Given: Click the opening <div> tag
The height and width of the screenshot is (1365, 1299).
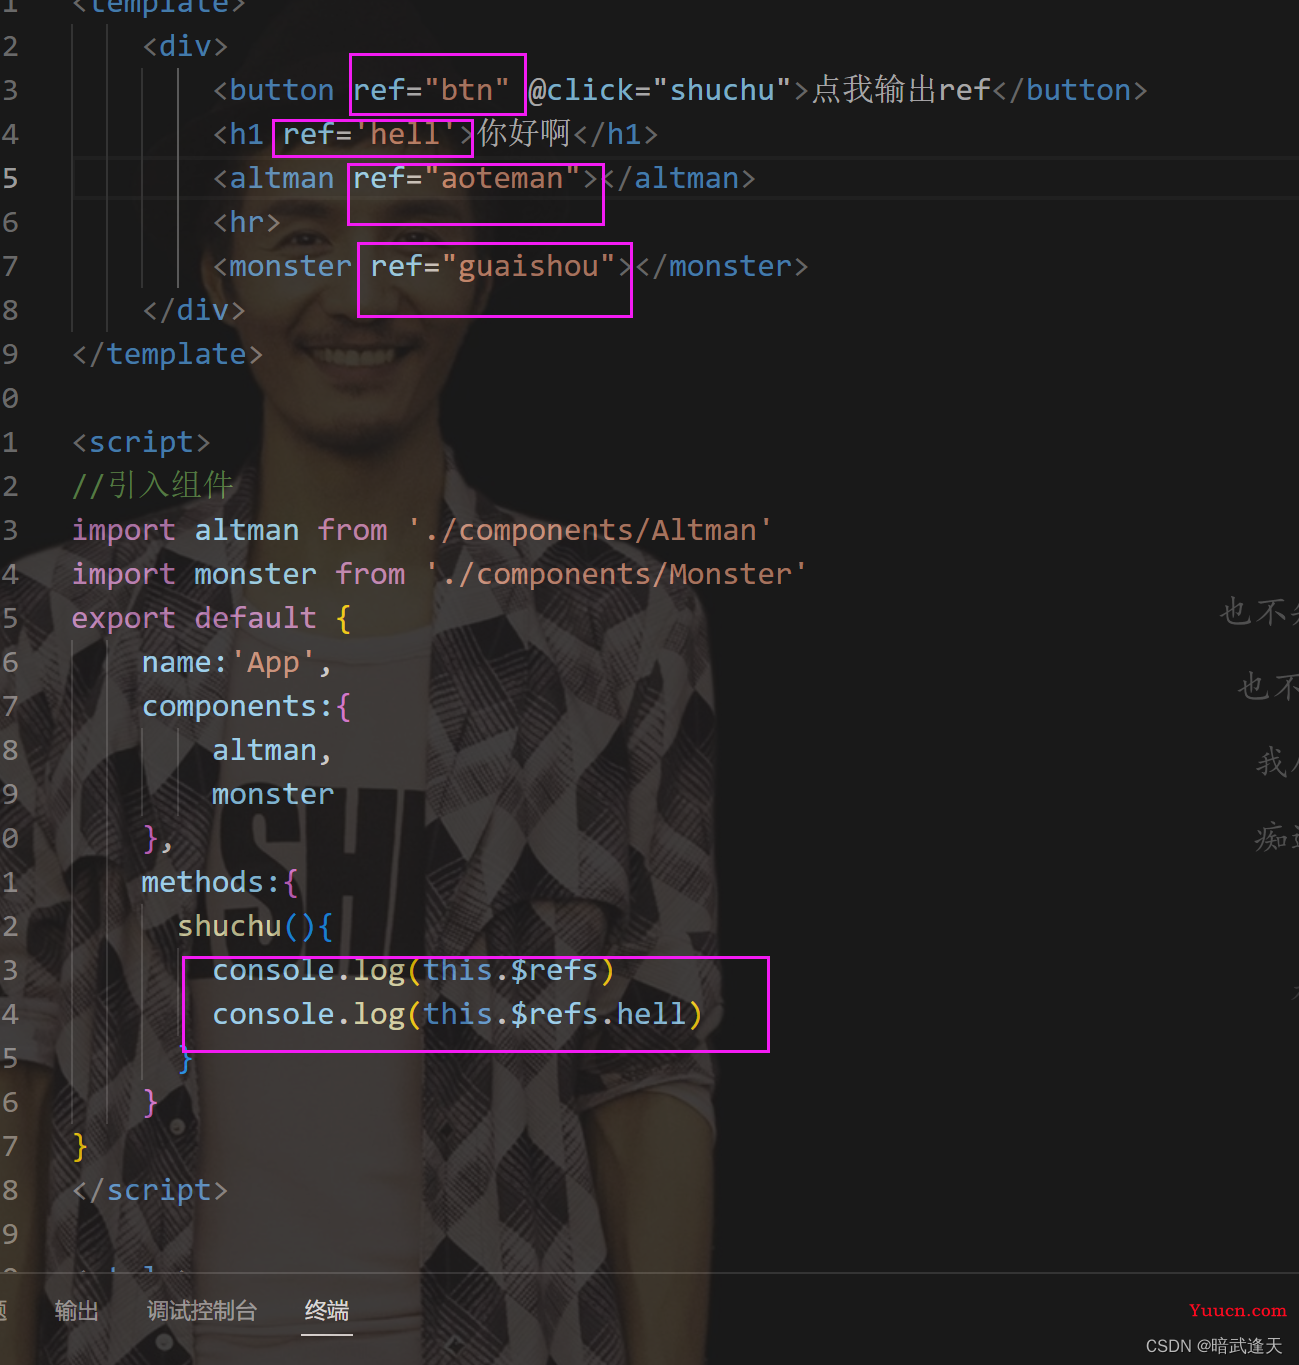Looking at the screenshot, I should [x=185, y=46].
